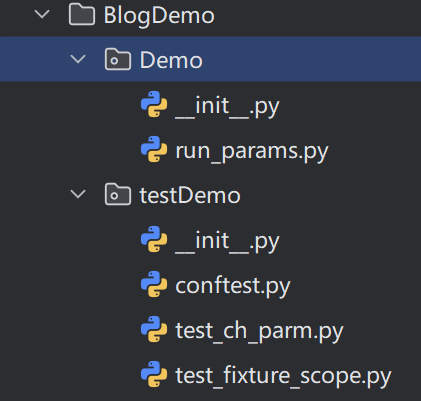Click the BlogDemo folder icon
Image resolution: width=421 pixels, height=401 pixels.
(82, 14)
